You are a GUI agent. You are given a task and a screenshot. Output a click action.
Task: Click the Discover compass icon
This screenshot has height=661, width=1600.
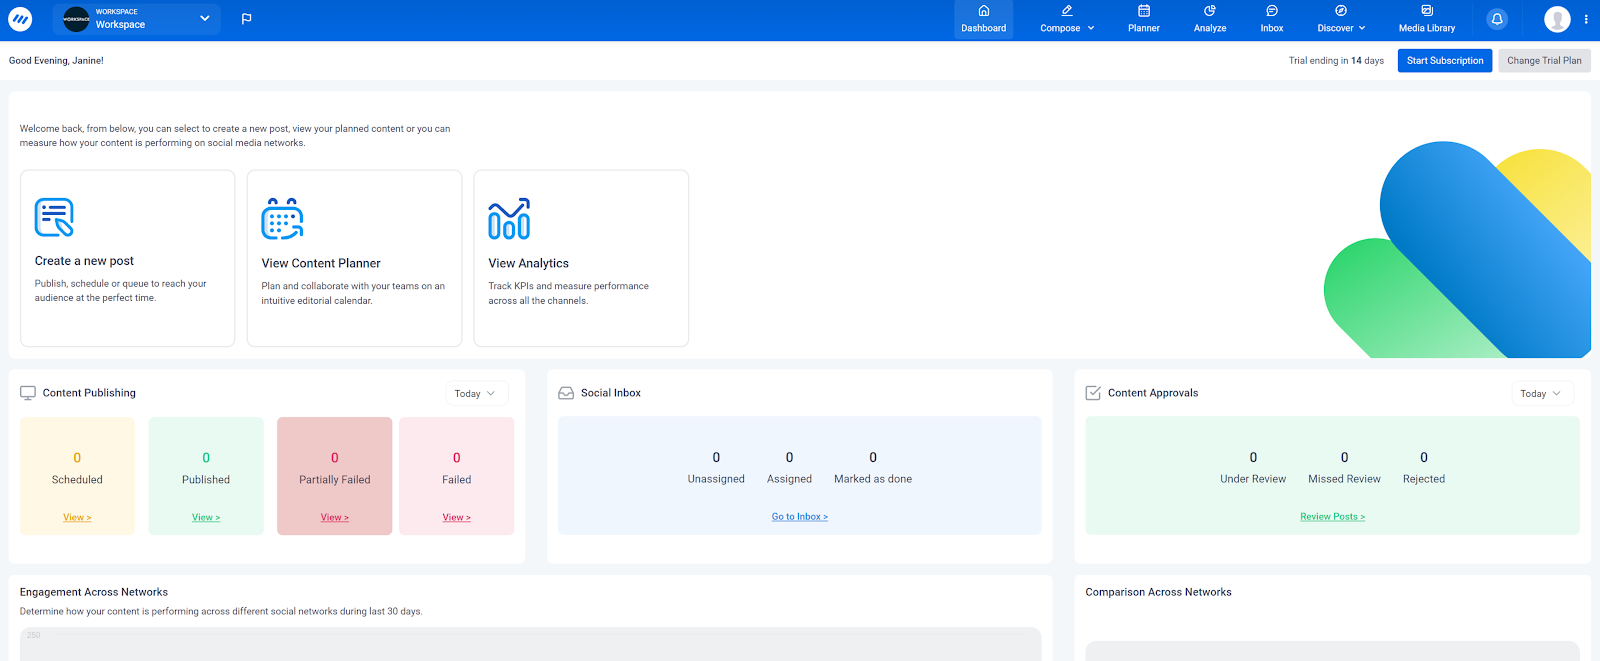(x=1341, y=11)
